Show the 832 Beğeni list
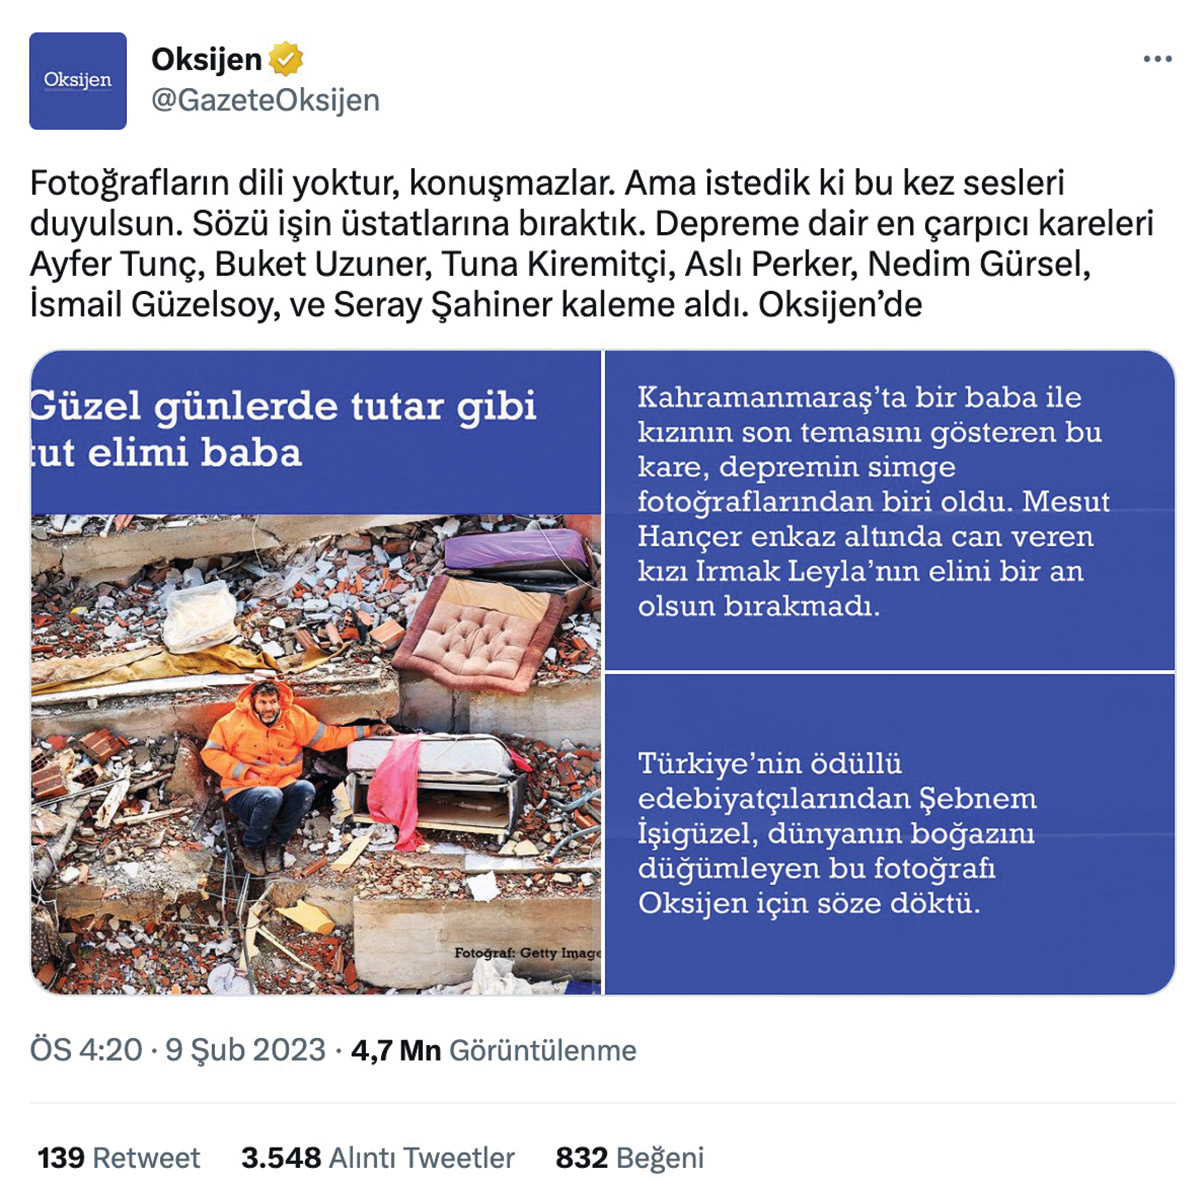The height and width of the screenshot is (1182, 1200). pos(629,1157)
